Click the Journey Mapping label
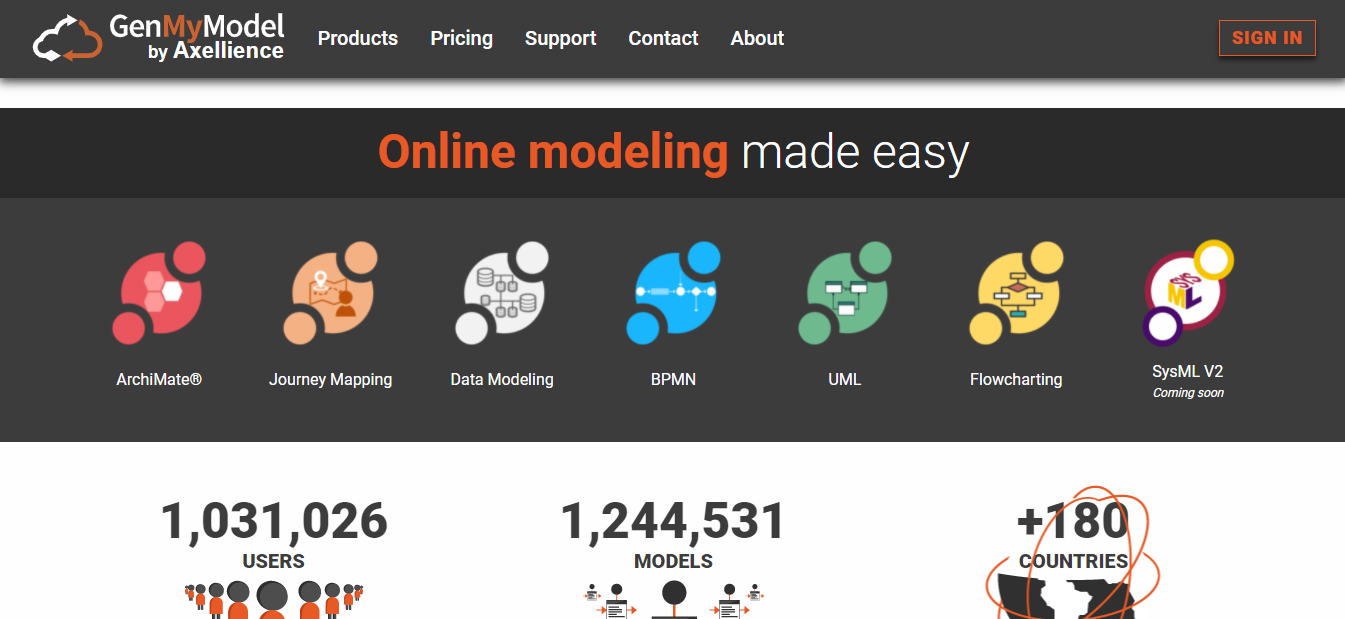The image size is (1345, 619). 330,379
